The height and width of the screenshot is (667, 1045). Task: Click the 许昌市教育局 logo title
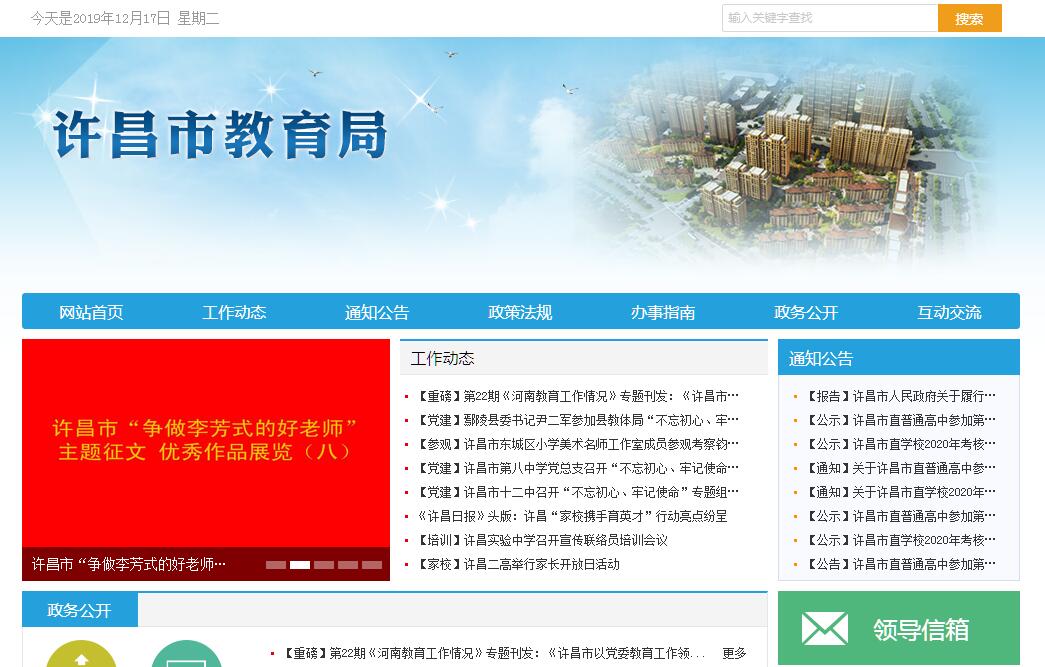(x=220, y=134)
